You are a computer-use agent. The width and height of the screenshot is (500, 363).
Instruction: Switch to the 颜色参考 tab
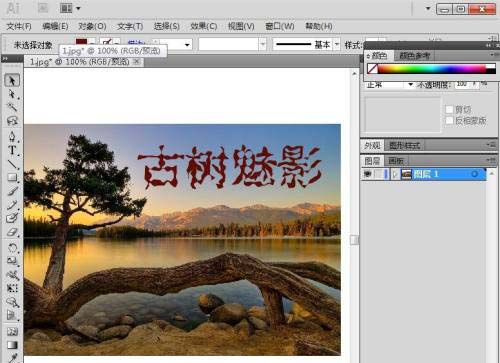(x=414, y=55)
